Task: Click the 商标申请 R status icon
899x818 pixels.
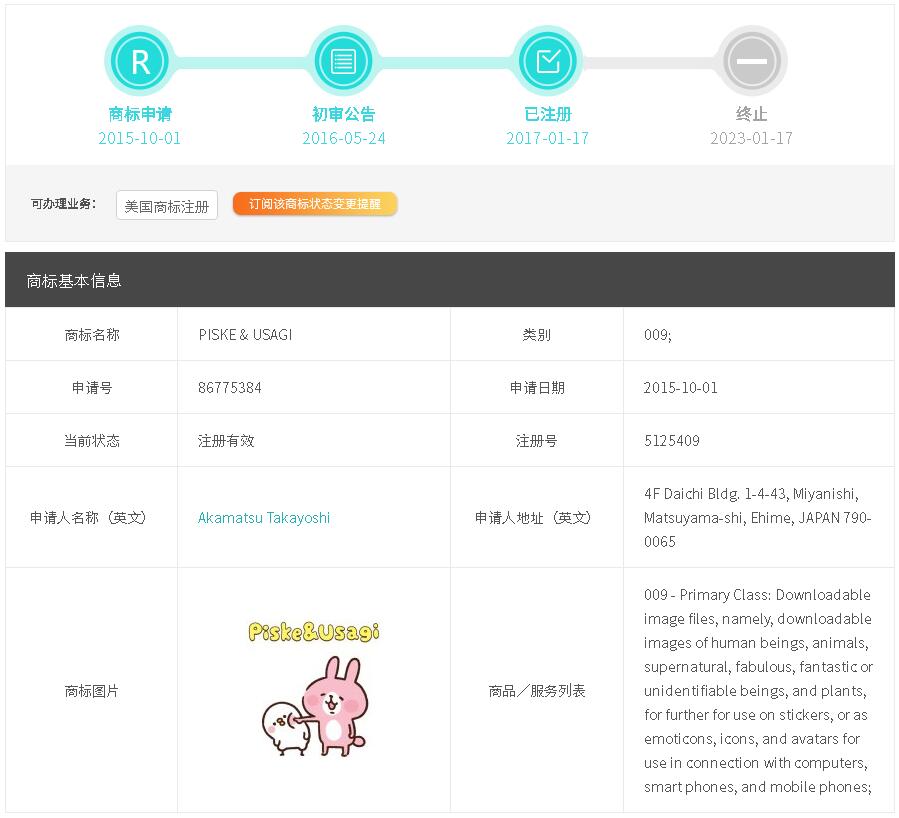Action: point(140,62)
